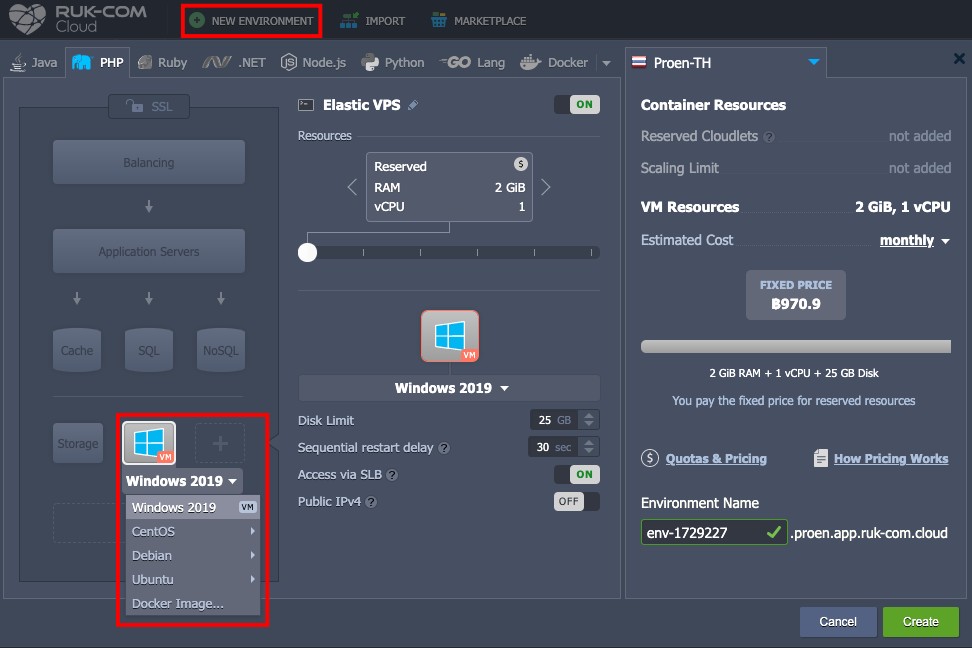The image size is (972, 648).
Task: Expand more language tabs arrow
Action: pyautogui.click(x=606, y=63)
